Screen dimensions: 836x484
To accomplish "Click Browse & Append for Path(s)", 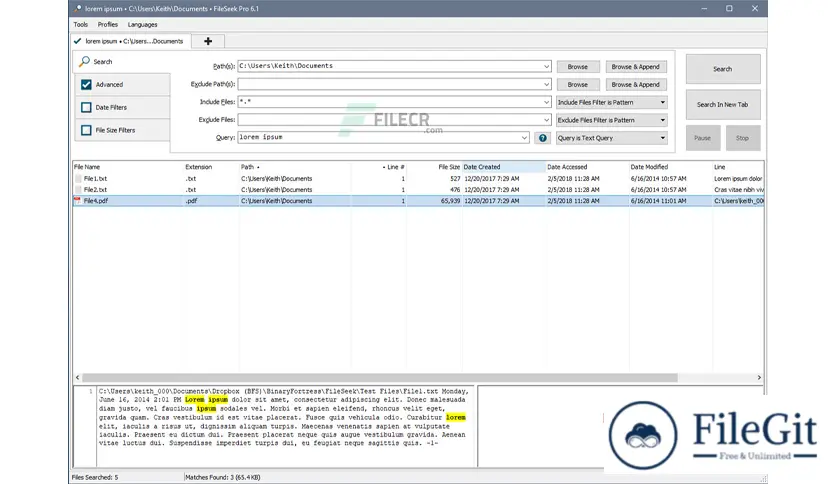I will click(636, 67).
